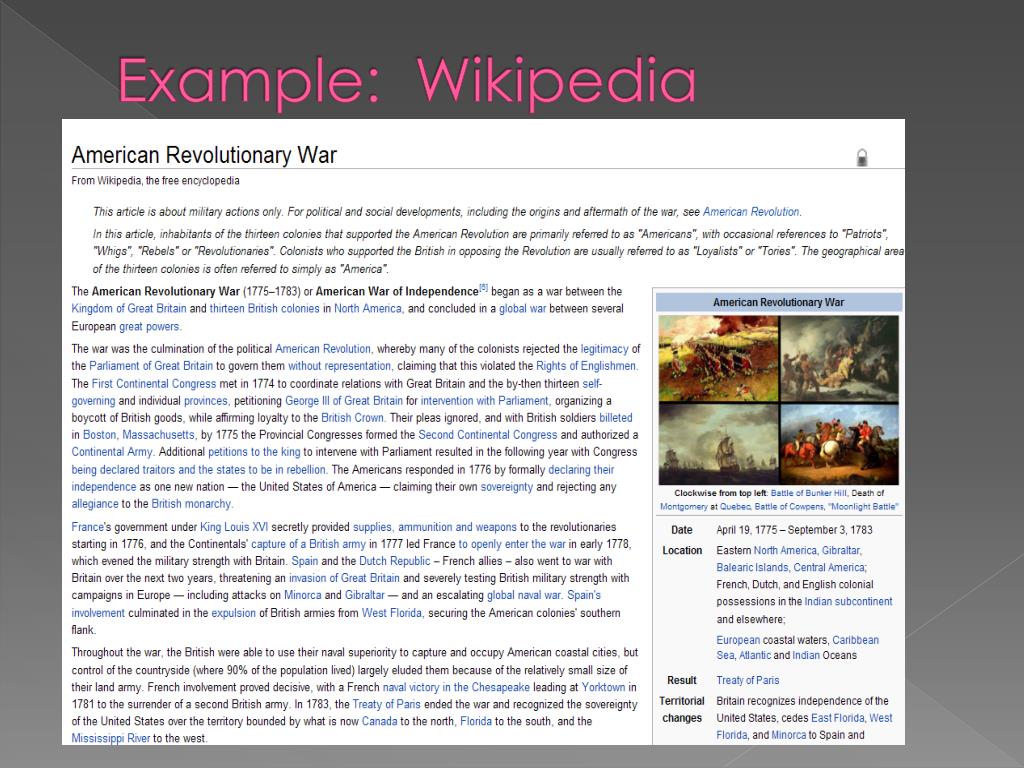
Task: Open Treaty of Paris link under Result
Action: [748, 680]
